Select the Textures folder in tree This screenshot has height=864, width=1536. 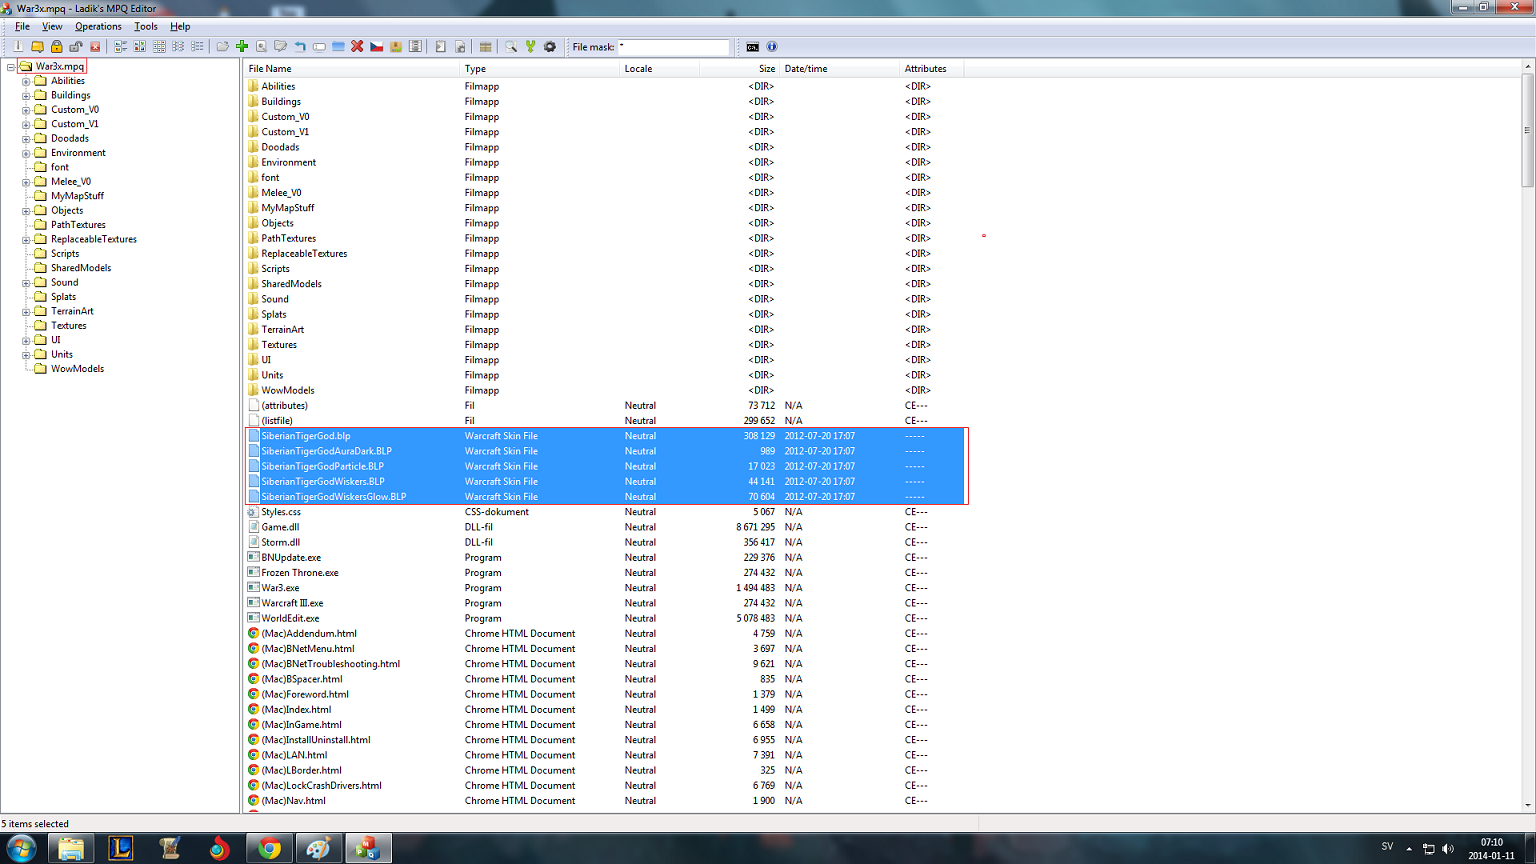click(68, 326)
